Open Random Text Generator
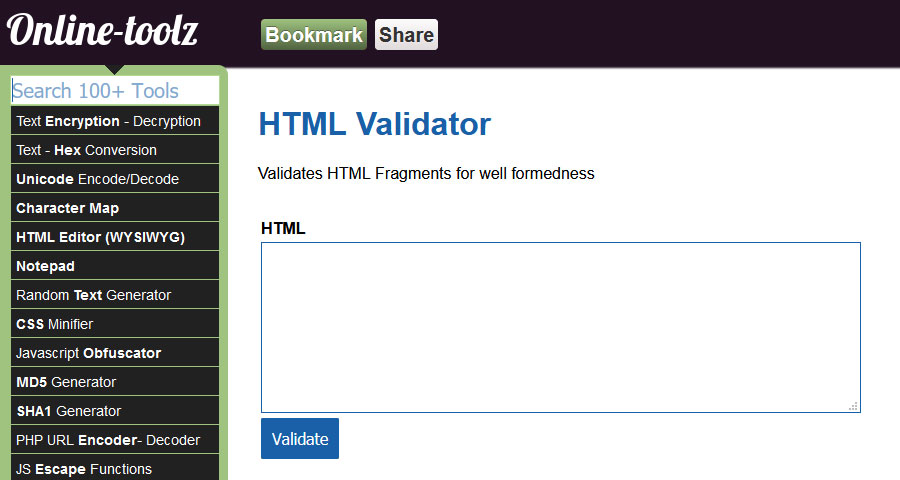This screenshot has height=480, width=900. point(115,295)
